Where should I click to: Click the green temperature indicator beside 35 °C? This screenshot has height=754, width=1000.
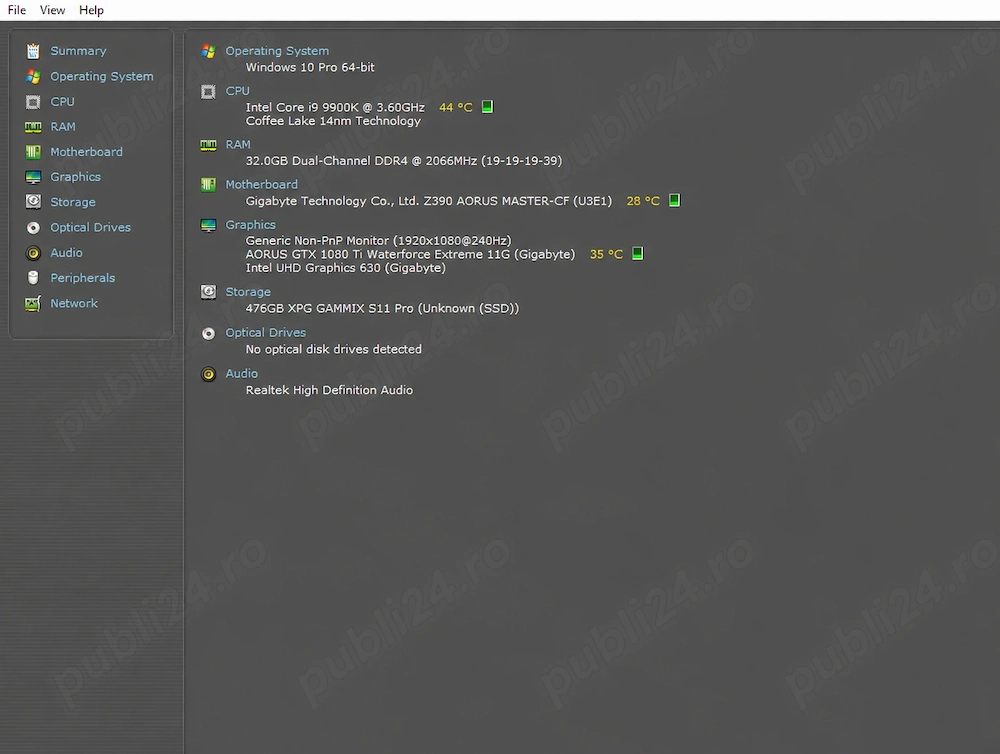coord(637,254)
